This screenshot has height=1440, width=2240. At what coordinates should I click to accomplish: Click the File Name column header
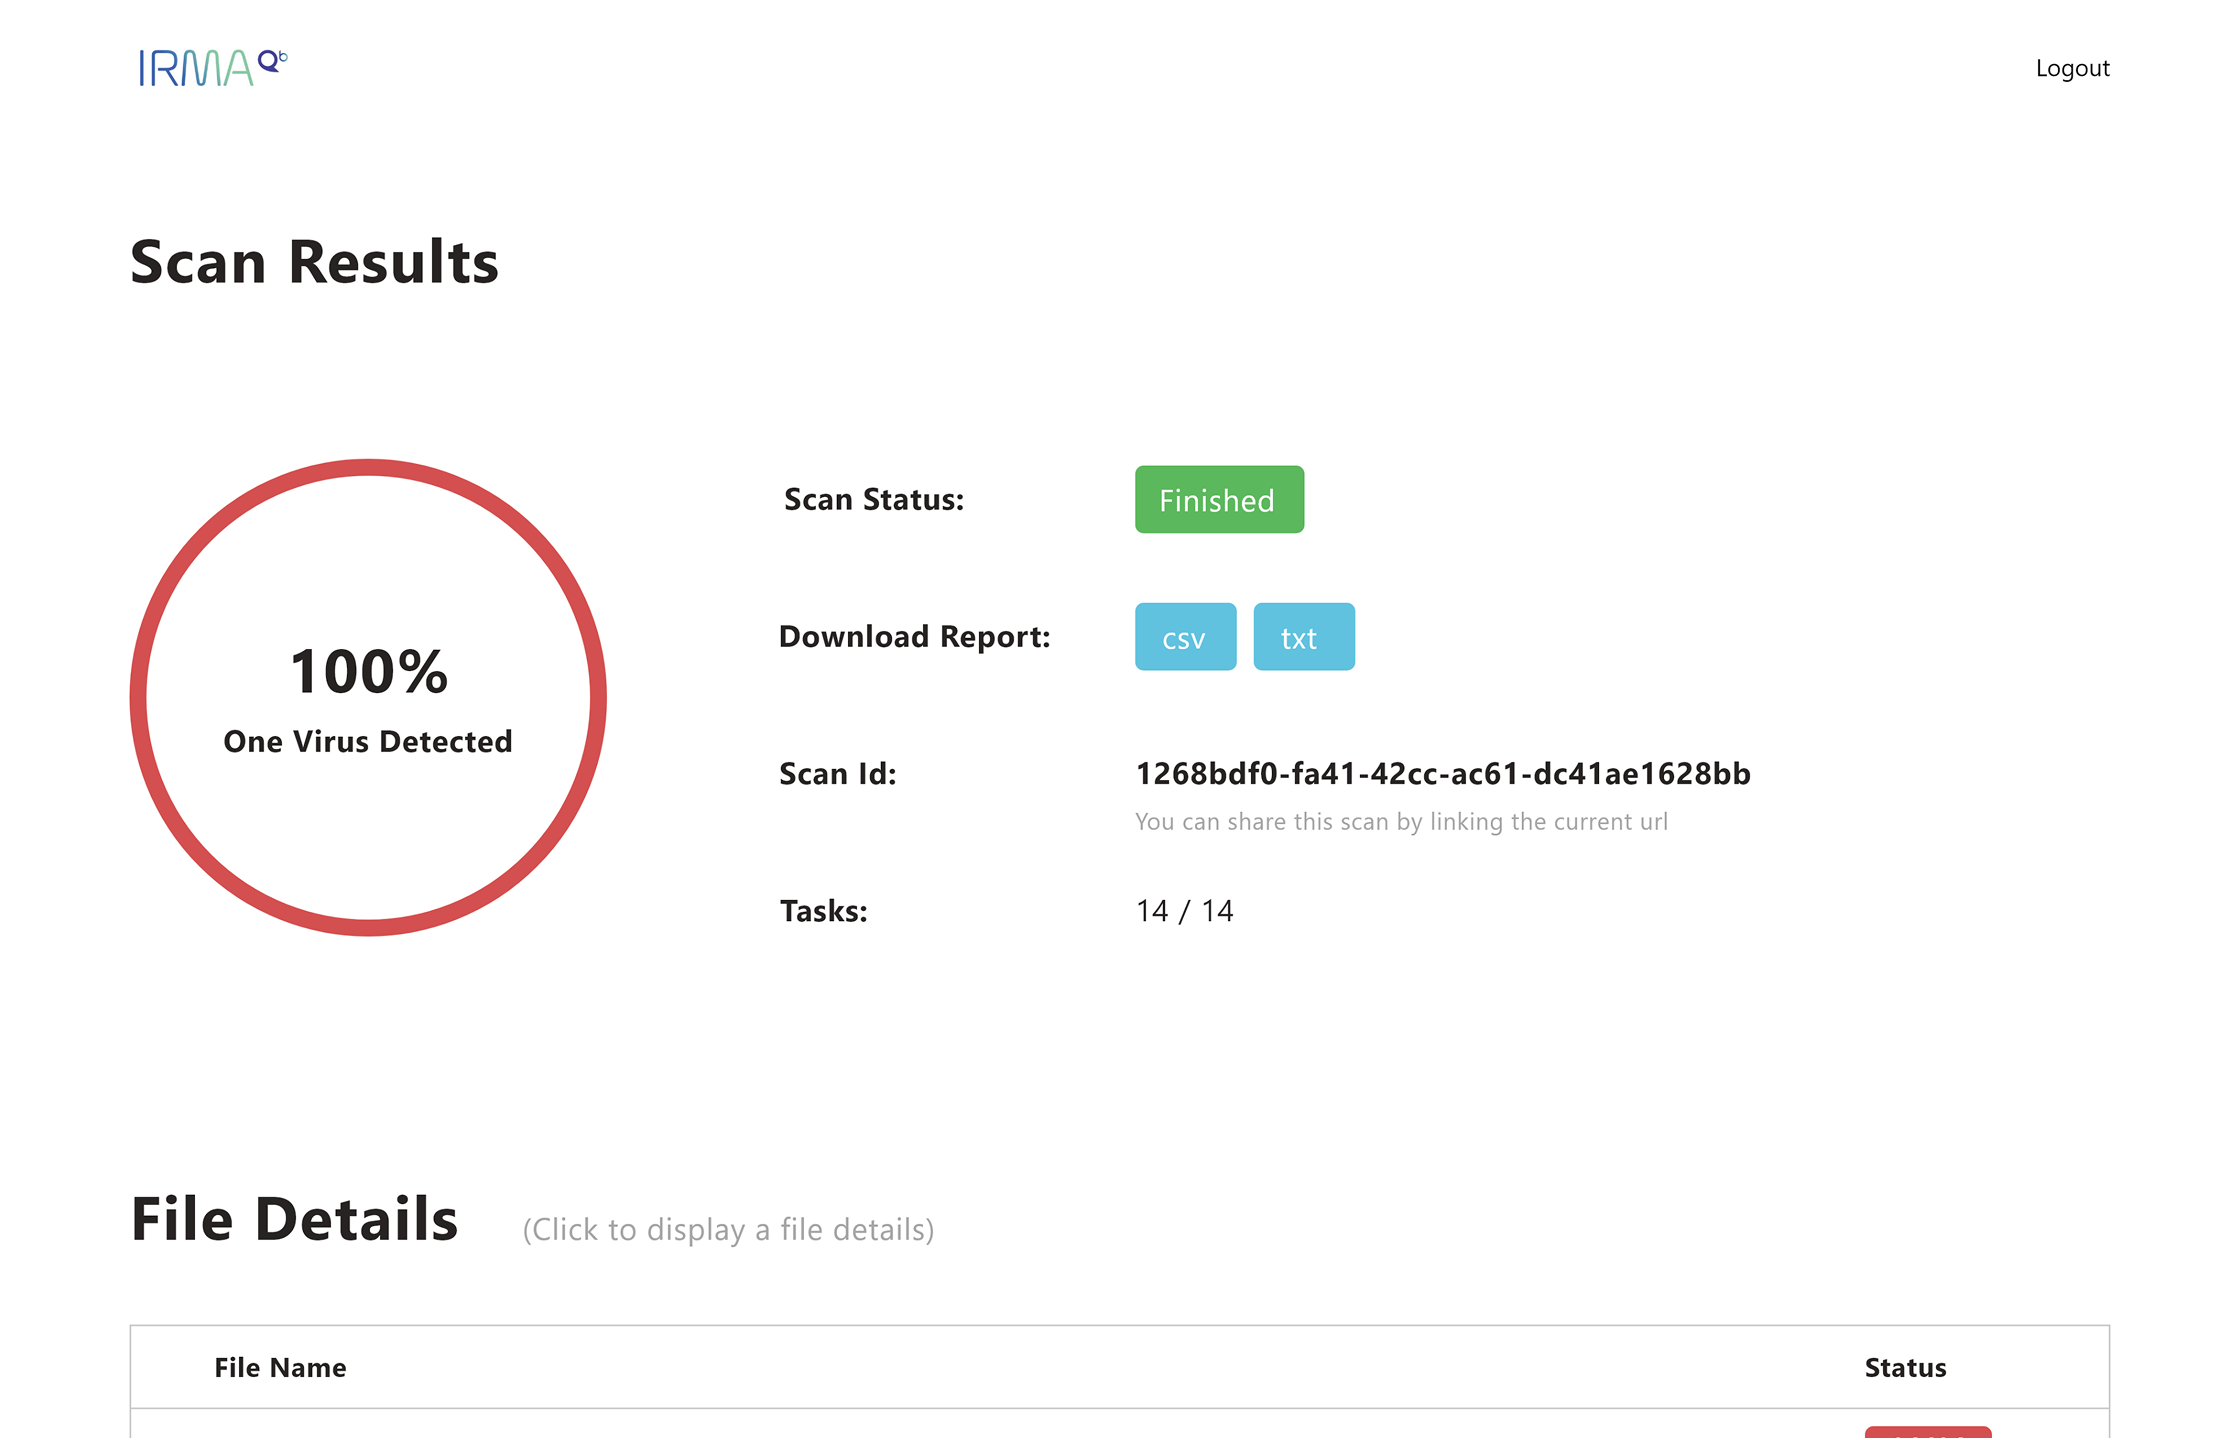pos(280,1368)
